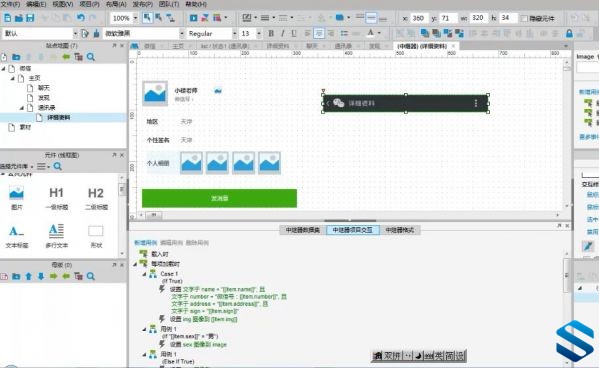The image size is (599, 368).
Task: Click the first album image thumbnail on canvas
Action: pos(191,163)
